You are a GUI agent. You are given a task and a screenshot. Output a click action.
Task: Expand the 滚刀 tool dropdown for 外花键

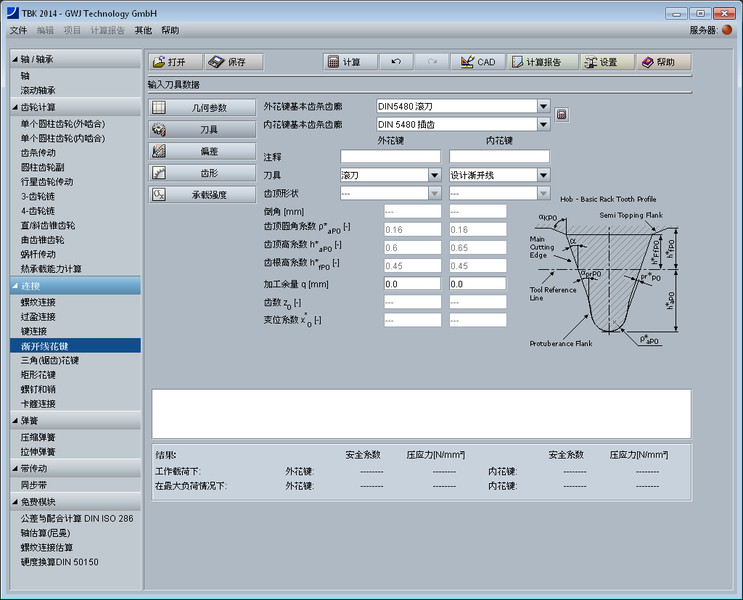(x=434, y=175)
